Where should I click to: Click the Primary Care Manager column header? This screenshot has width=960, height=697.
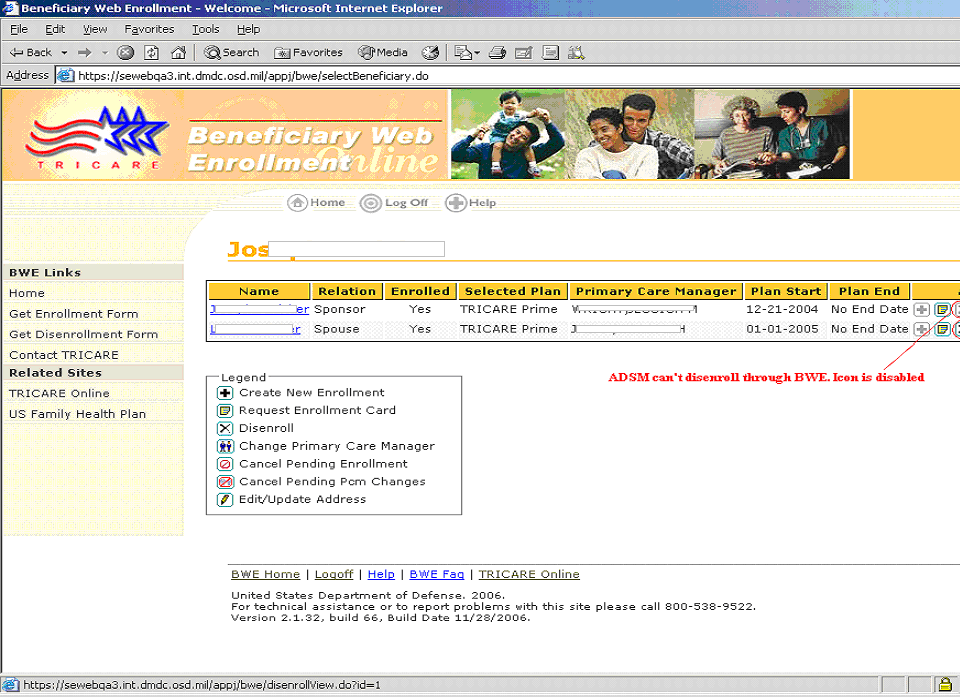point(656,291)
